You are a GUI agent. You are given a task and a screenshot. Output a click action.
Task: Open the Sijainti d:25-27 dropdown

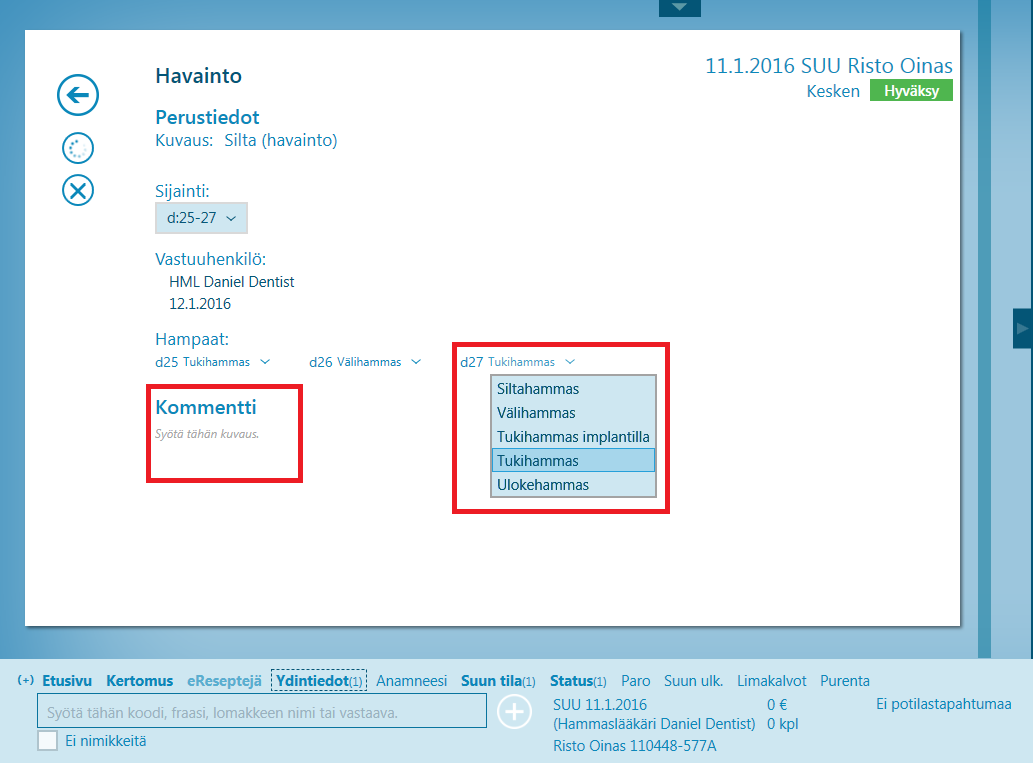[201, 218]
